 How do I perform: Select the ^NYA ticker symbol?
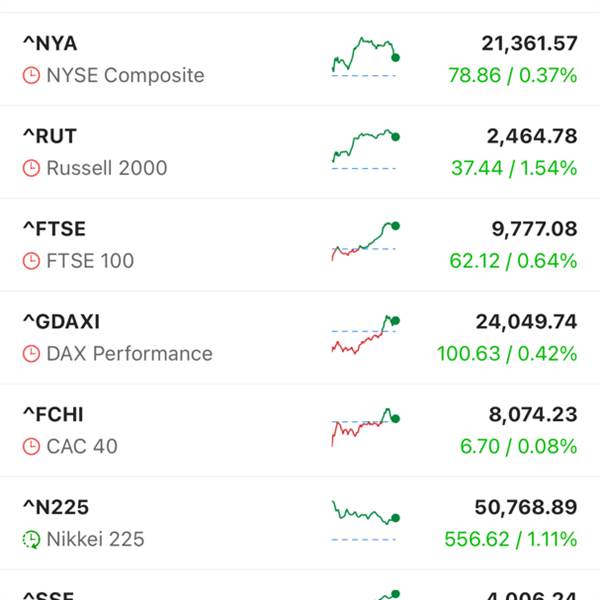(x=50, y=44)
